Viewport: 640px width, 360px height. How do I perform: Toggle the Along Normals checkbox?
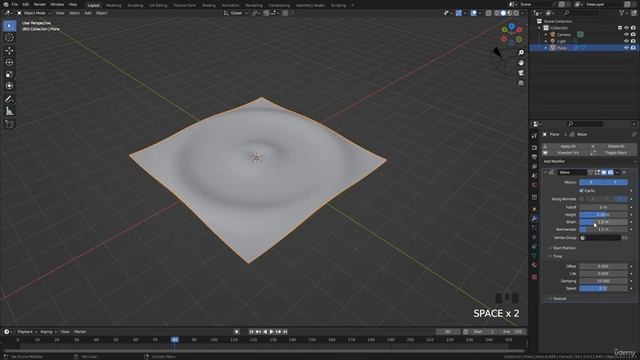click(581, 199)
